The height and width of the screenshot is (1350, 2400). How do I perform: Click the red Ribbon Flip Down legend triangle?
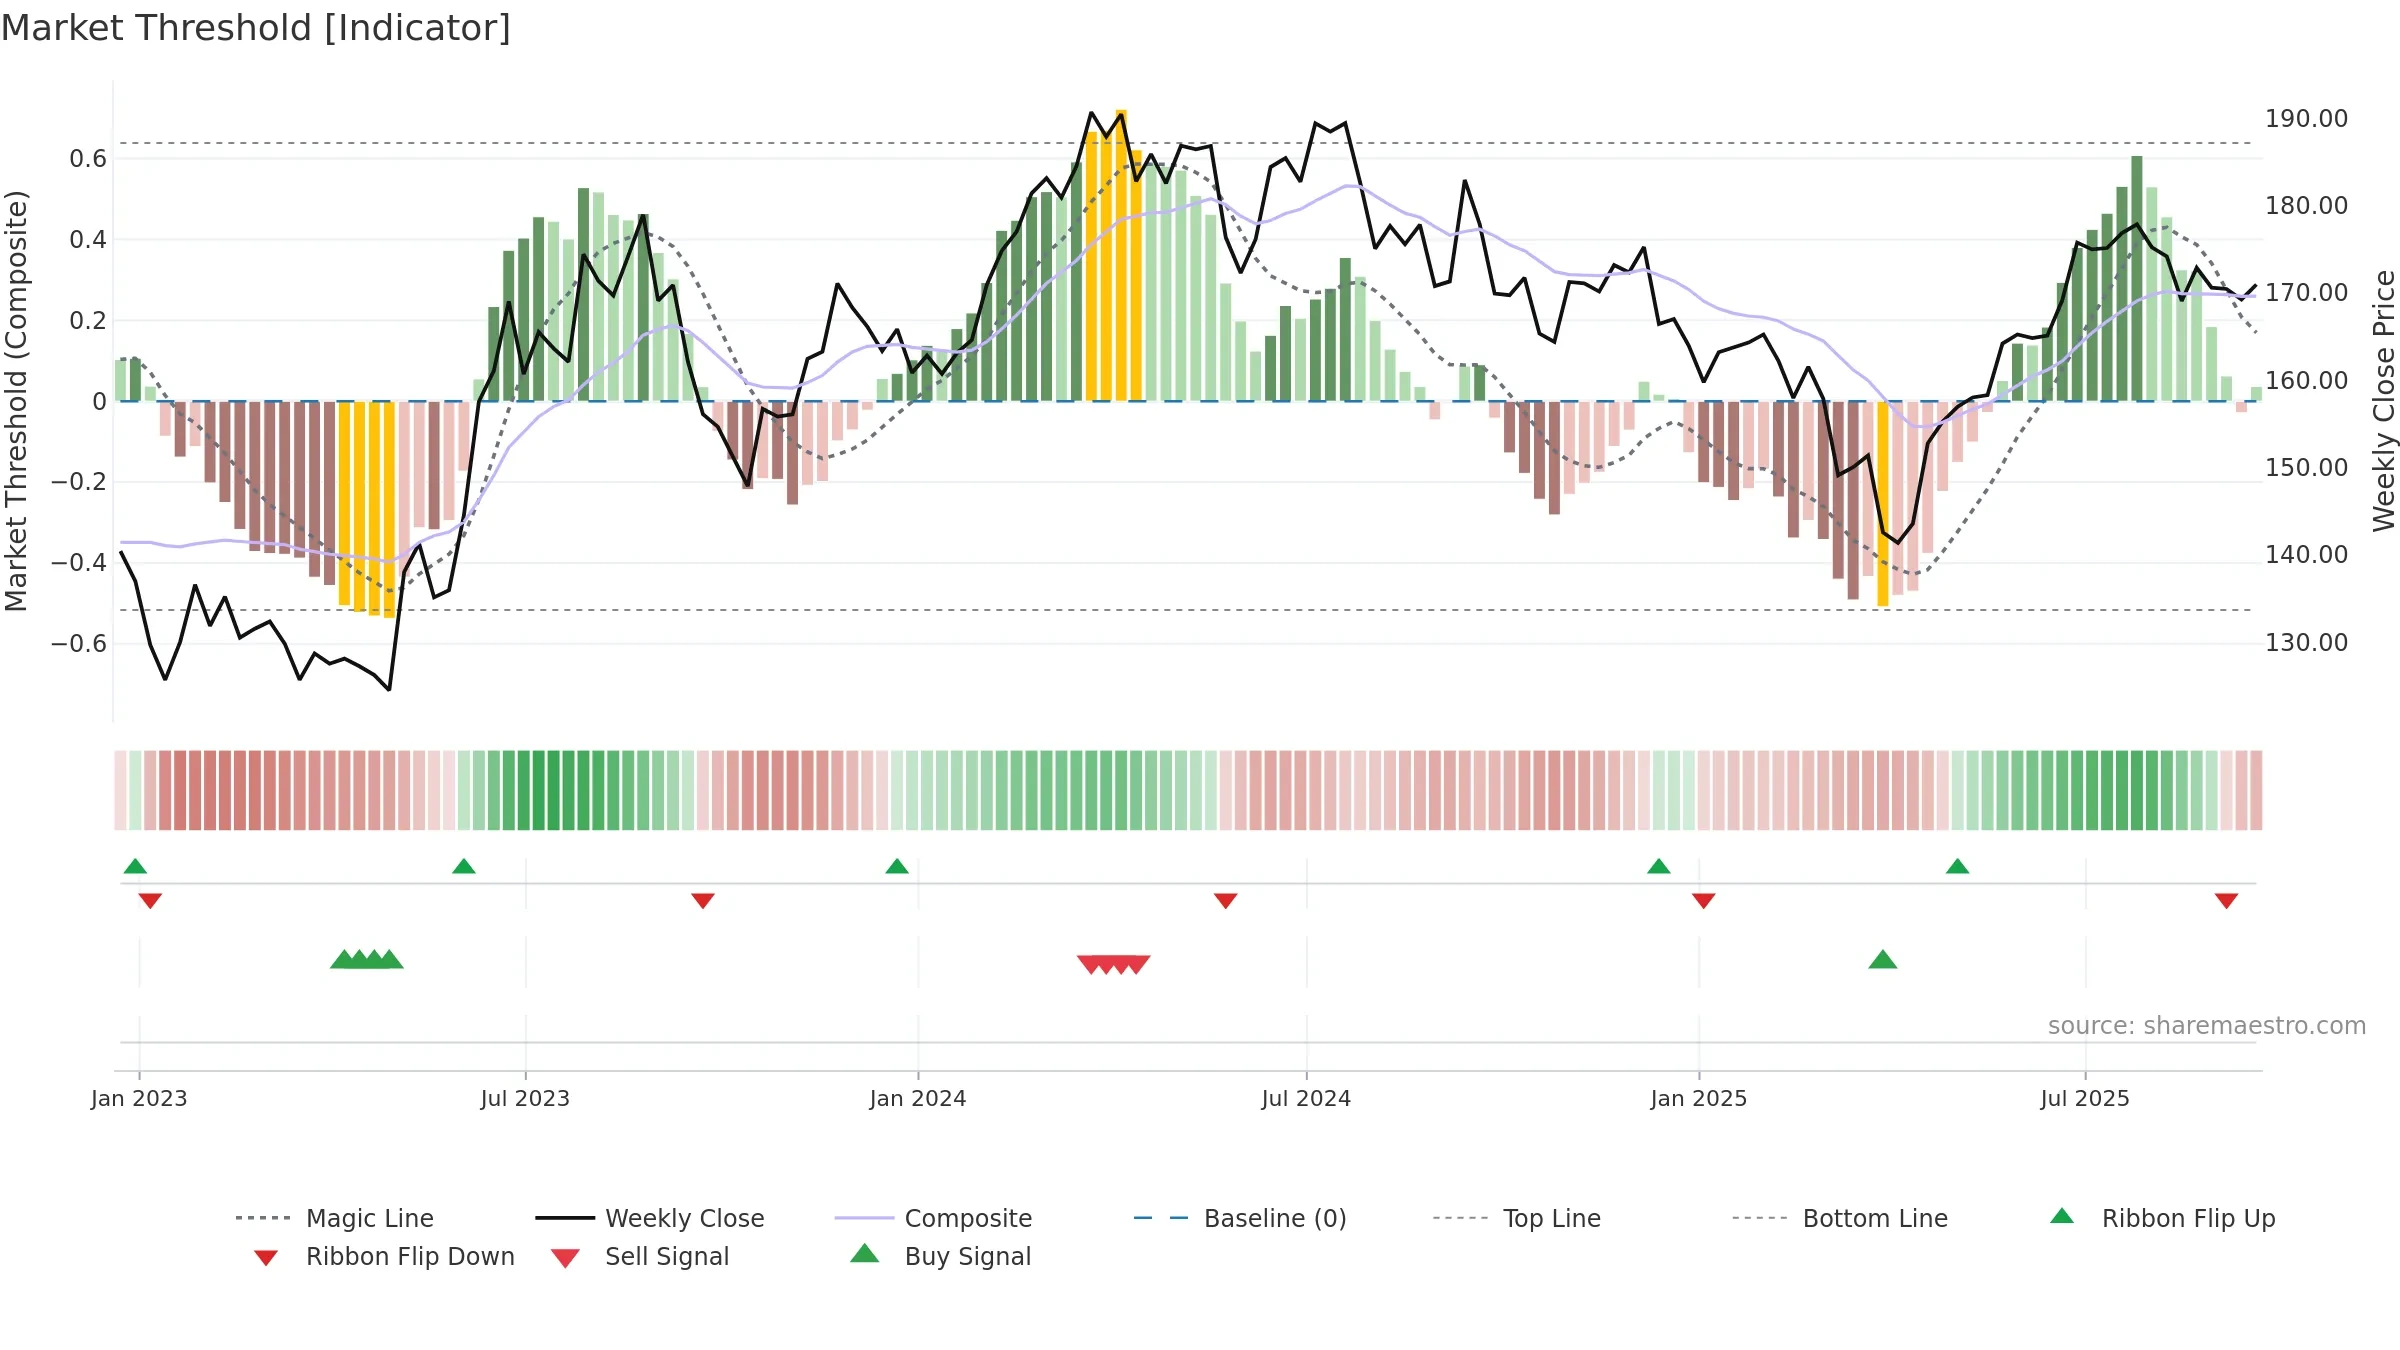coord(266,1258)
